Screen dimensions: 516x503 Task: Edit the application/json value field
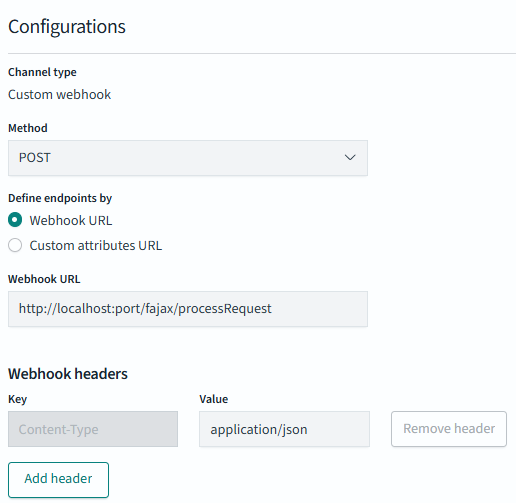pos(284,429)
